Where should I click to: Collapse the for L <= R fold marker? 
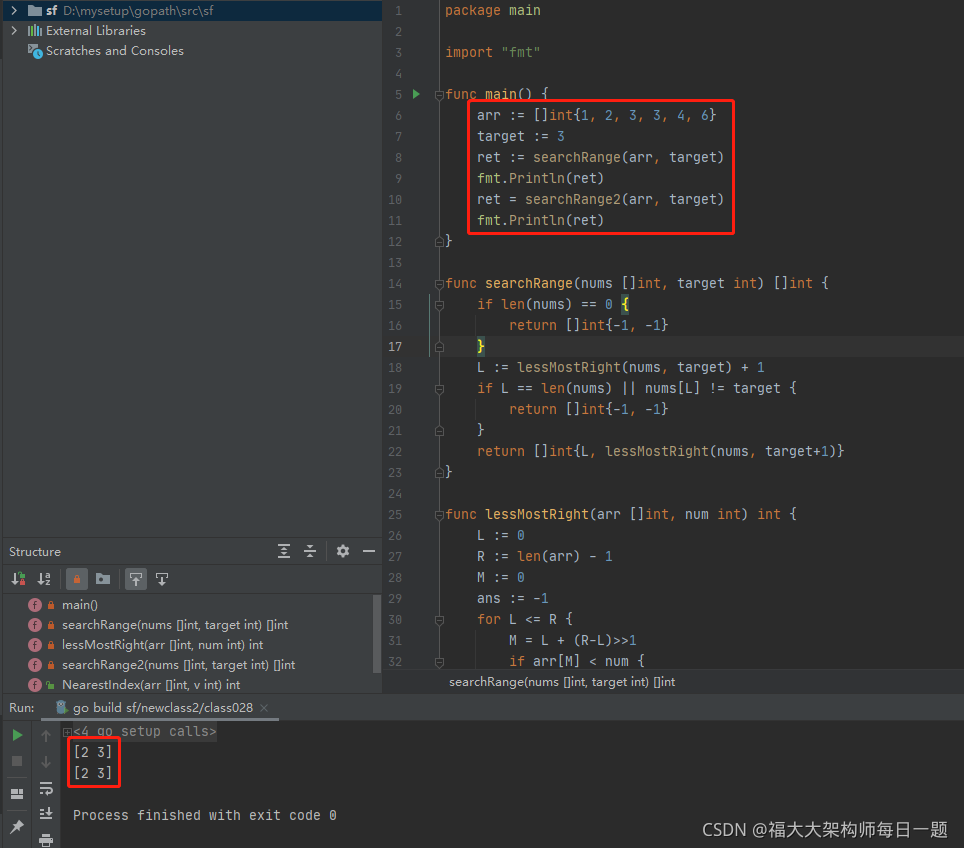coord(439,620)
